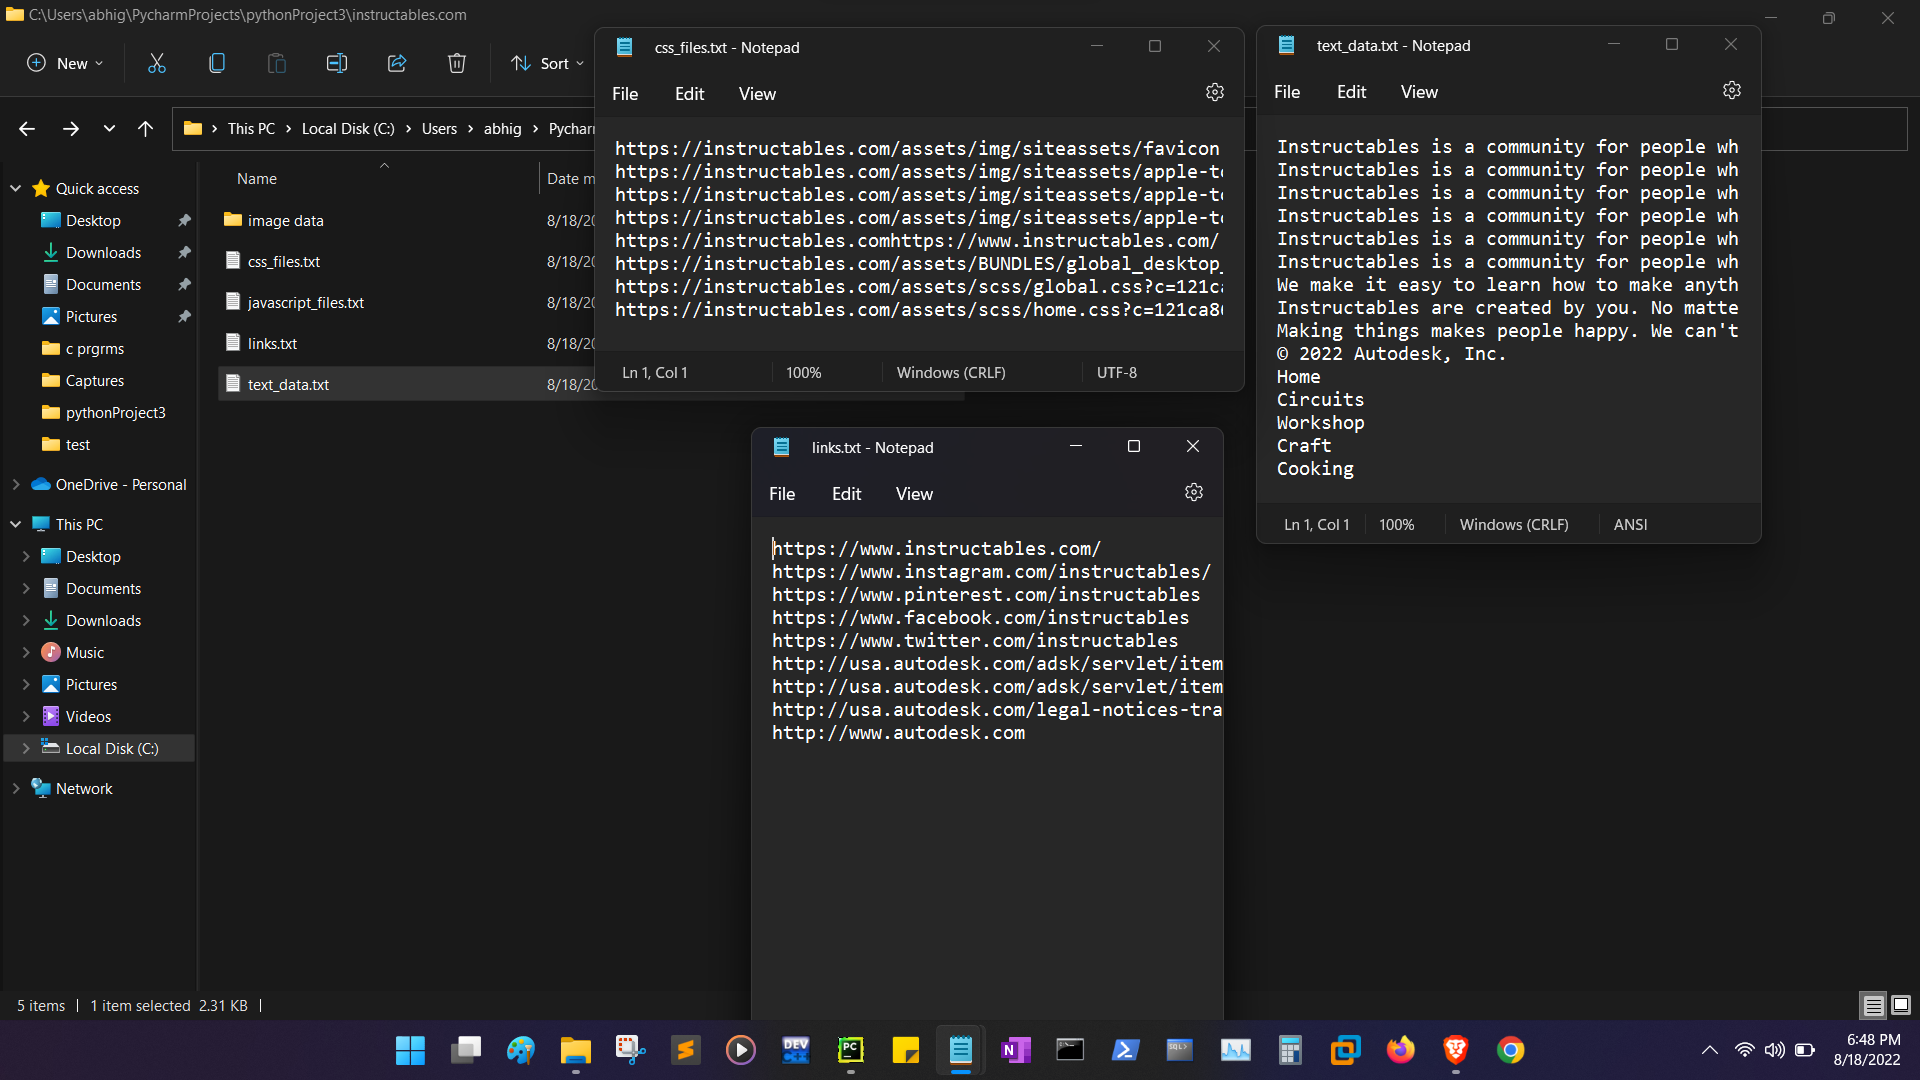The image size is (1920, 1080).
Task: Open View menu in links.txt Notepad
Action: pos(914,494)
